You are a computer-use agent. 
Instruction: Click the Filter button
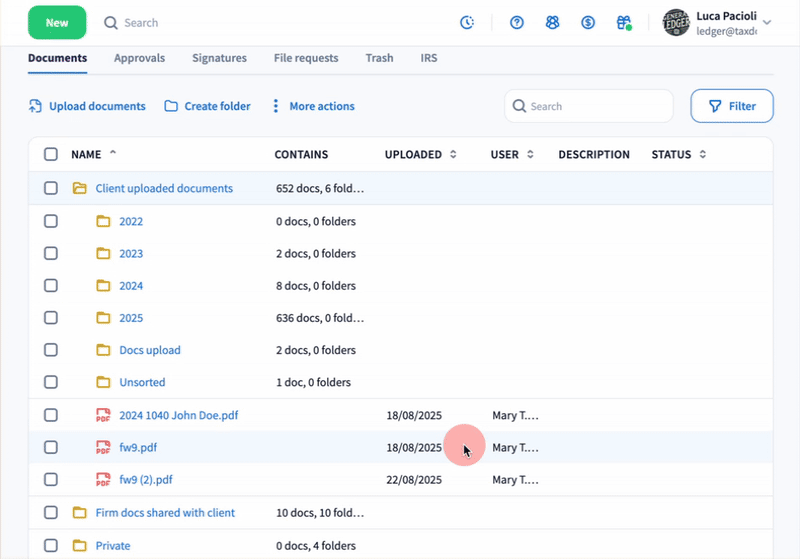pos(731,106)
